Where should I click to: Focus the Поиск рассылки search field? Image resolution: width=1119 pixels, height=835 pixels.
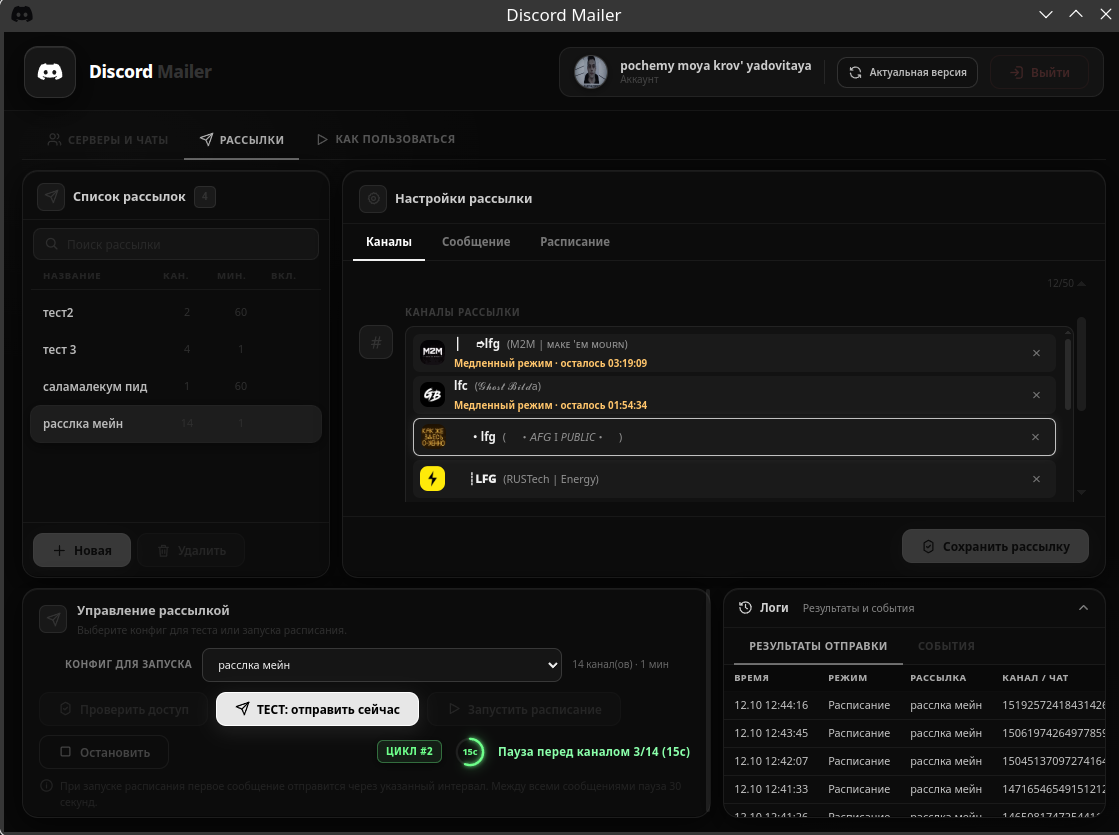pyautogui.click(x=176, y=244)
